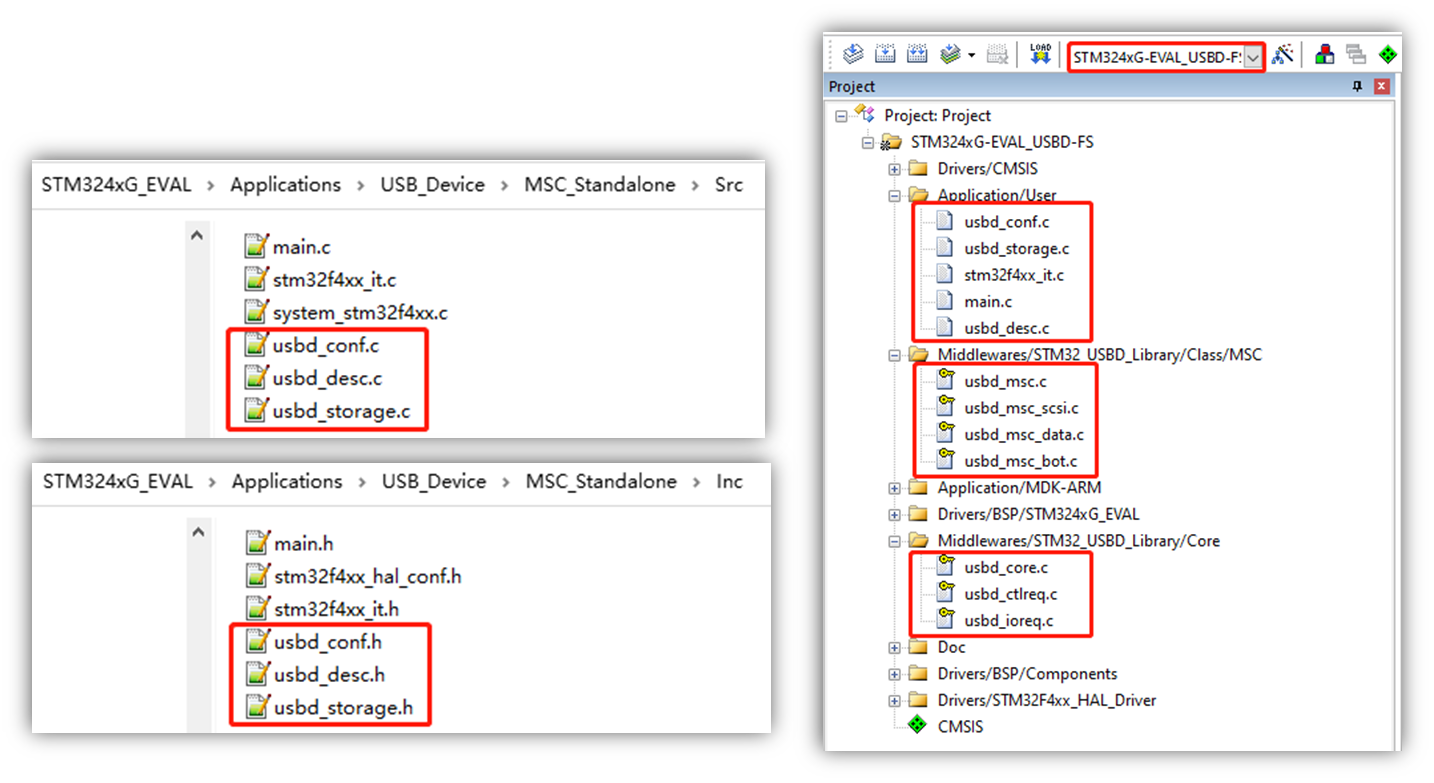Collapse the Project: Project root node
This screenshot has height=783, width=1434.
tap(841, 116)
